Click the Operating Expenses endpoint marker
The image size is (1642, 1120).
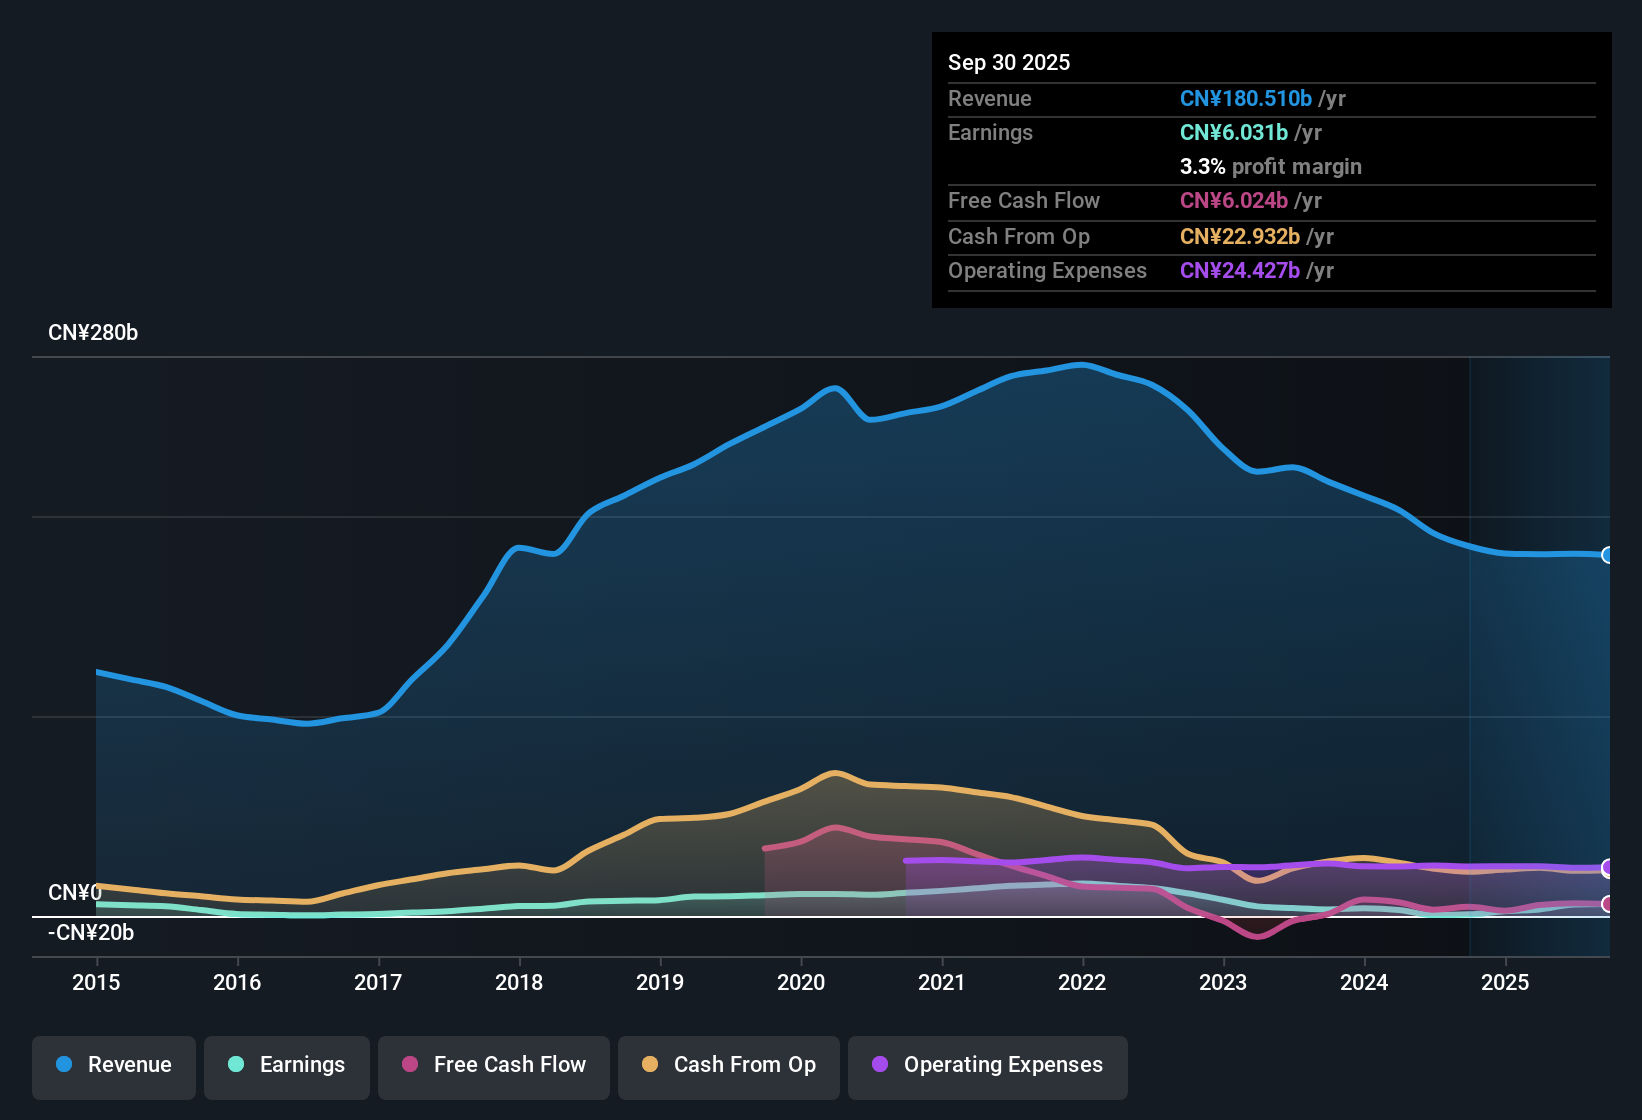click(x=1607, y=868)
